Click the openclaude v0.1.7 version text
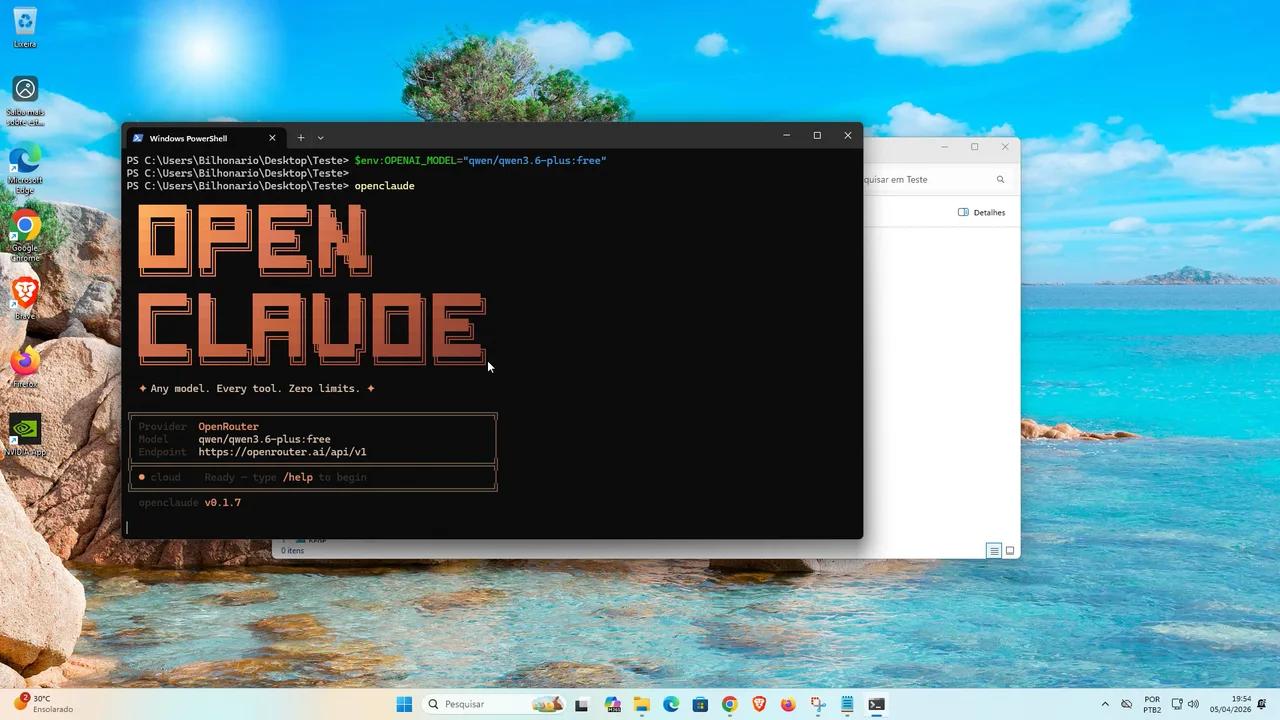 tap(190, 503)
